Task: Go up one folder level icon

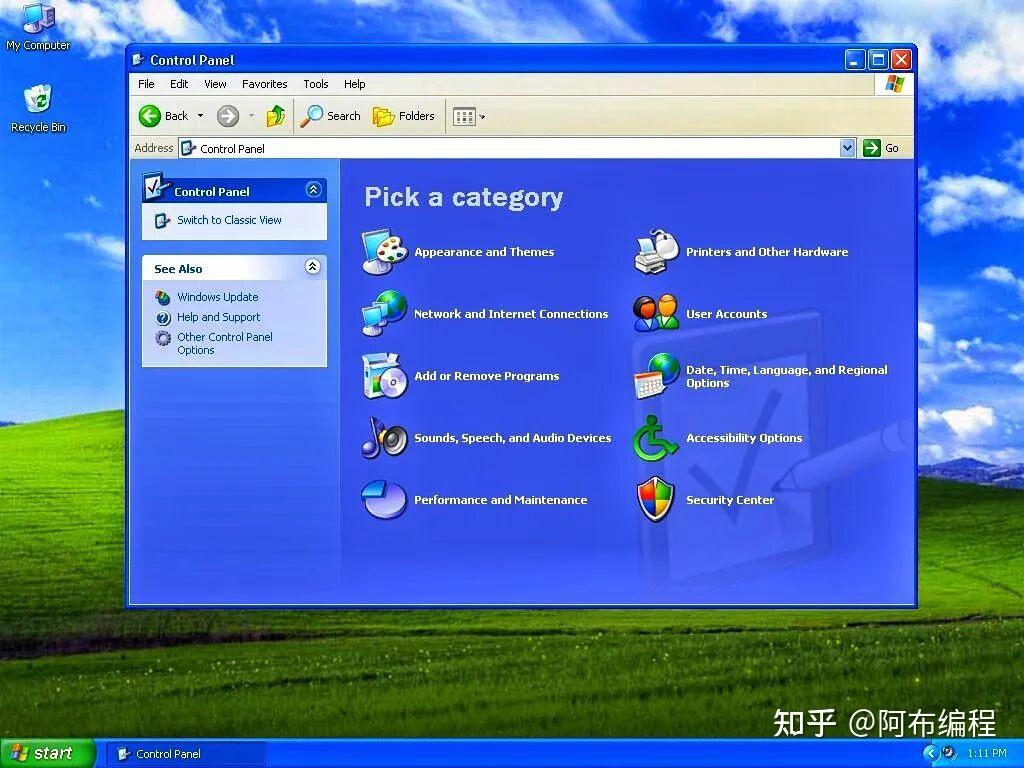Action: (x=276, y=116)
